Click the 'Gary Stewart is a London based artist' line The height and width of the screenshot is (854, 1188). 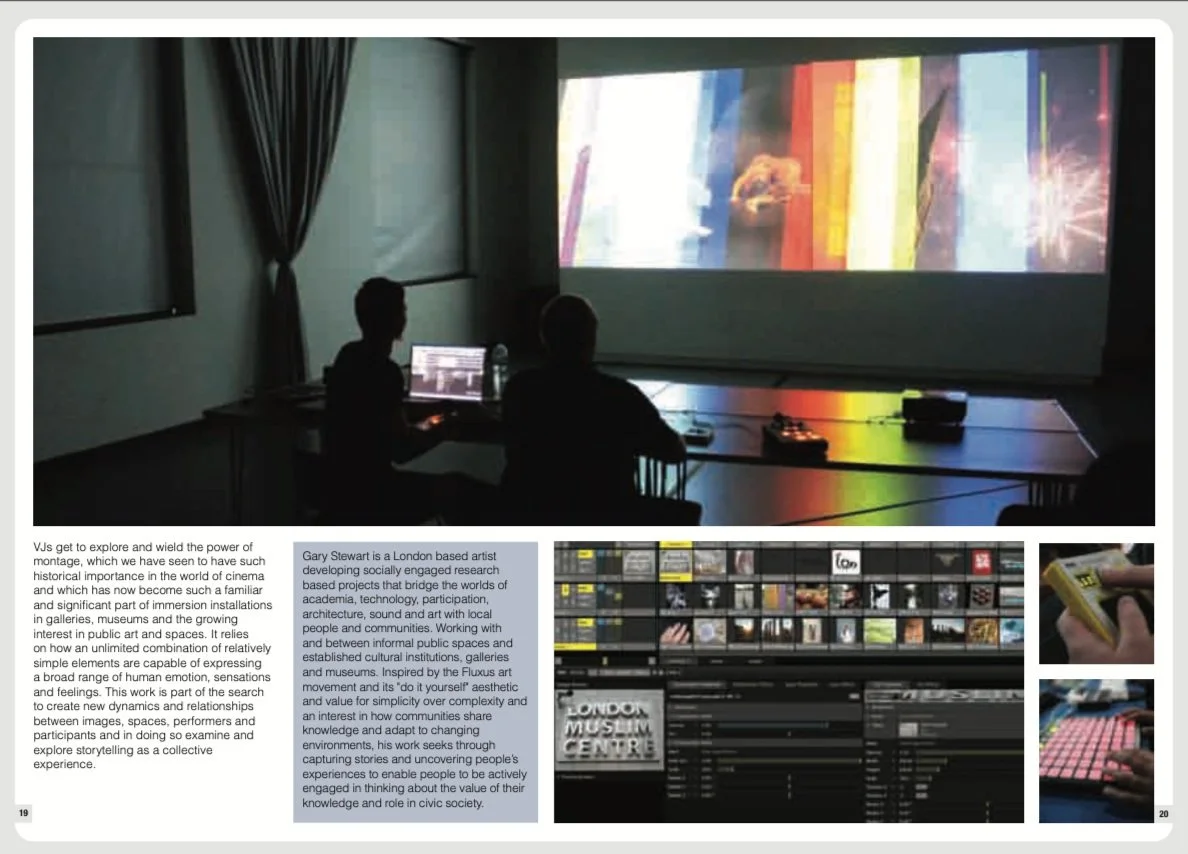pyautogui.click(x=399, y=555)
